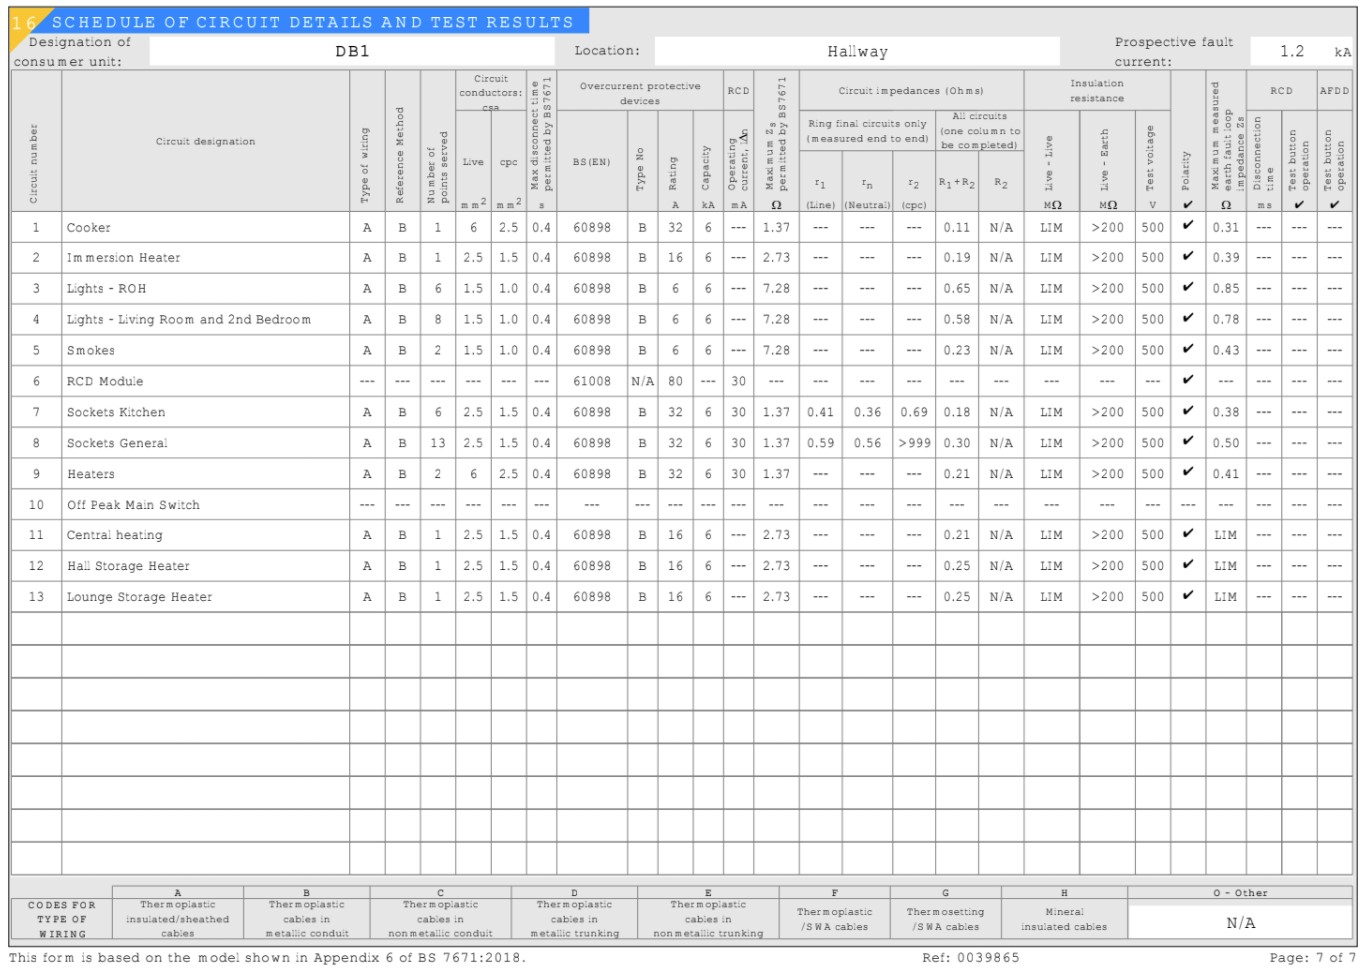Viewport: 1369px width, 970px height.
Task: Select the prospective fault current value 1.2
Action: click(1292, 51)
